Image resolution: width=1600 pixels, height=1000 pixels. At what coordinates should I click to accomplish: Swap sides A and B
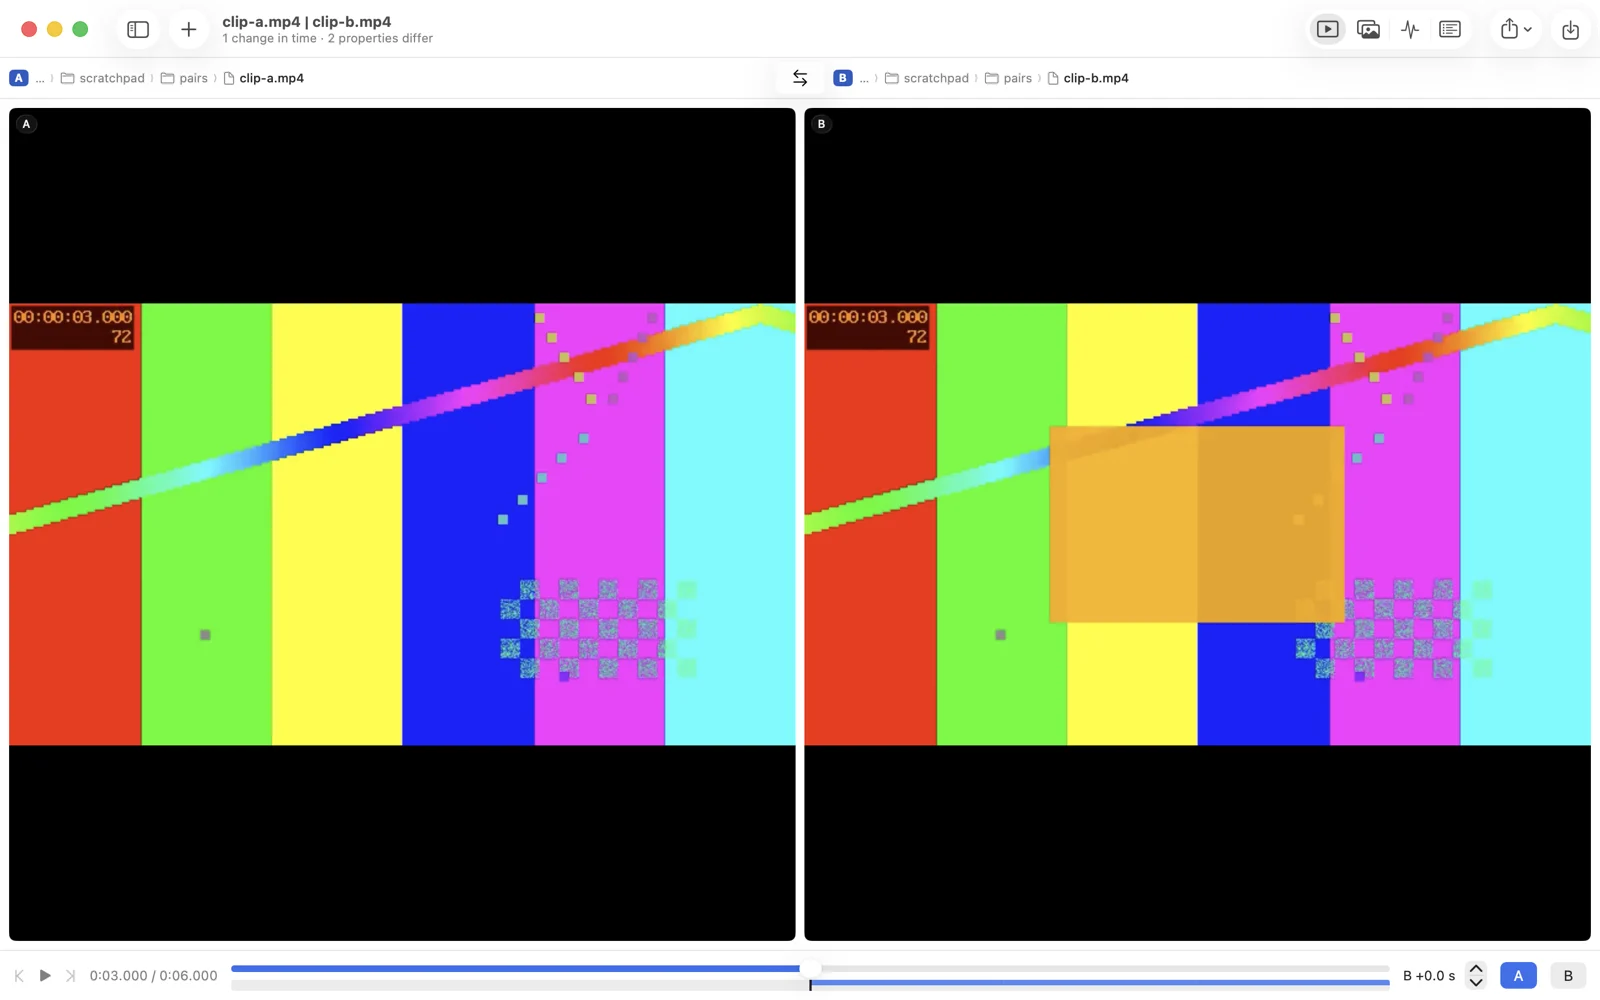point(800,78)
